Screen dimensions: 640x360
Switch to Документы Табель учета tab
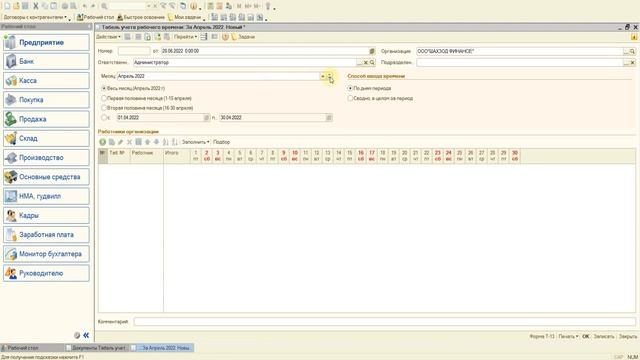[98, 348]
